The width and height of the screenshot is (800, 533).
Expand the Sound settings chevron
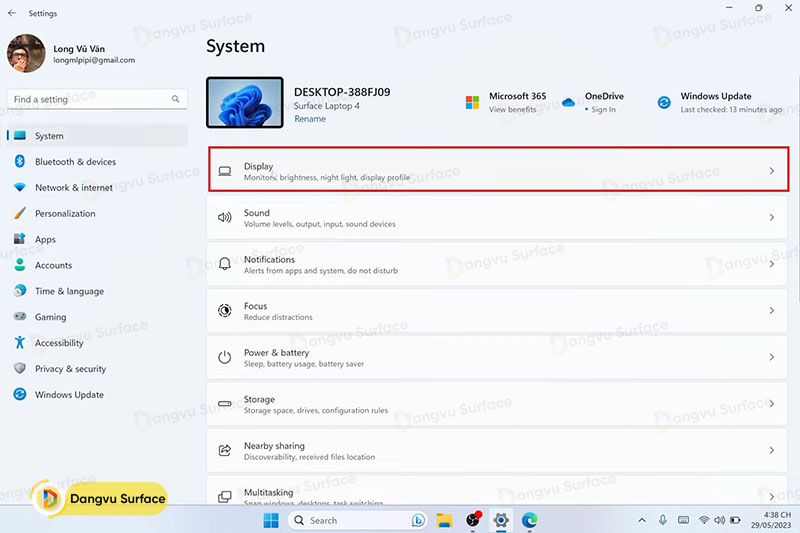pyautogui.click(x=771, y=218)
